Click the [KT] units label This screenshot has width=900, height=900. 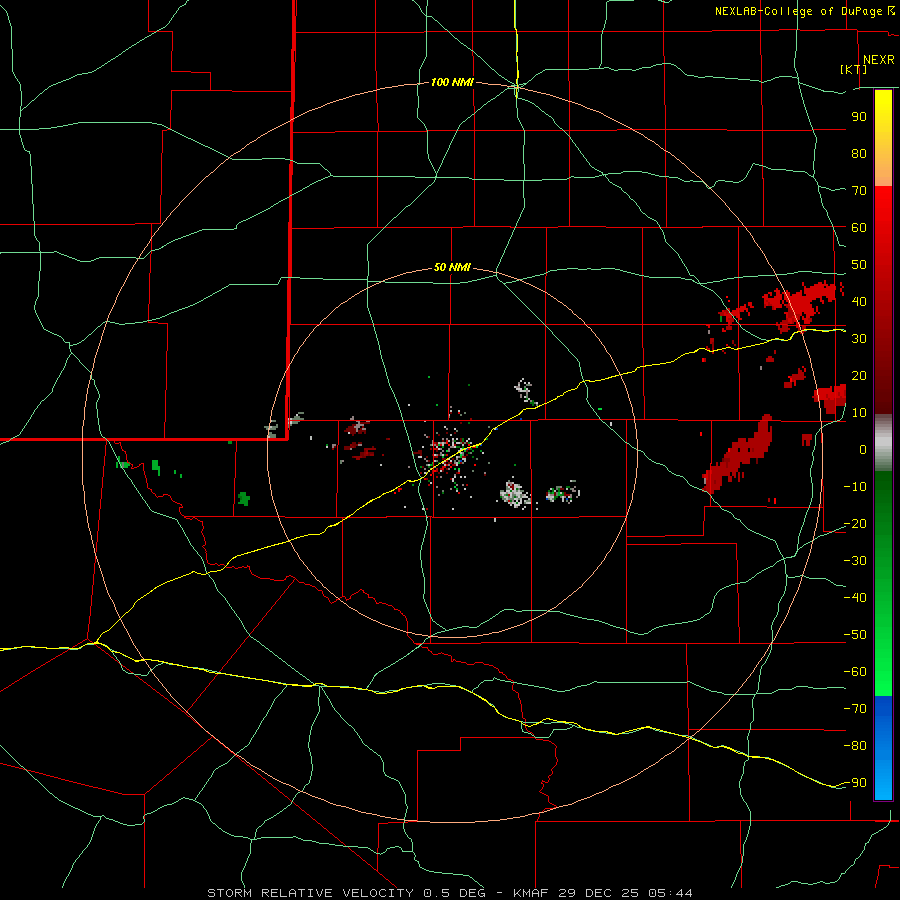(x=854, y=69)
